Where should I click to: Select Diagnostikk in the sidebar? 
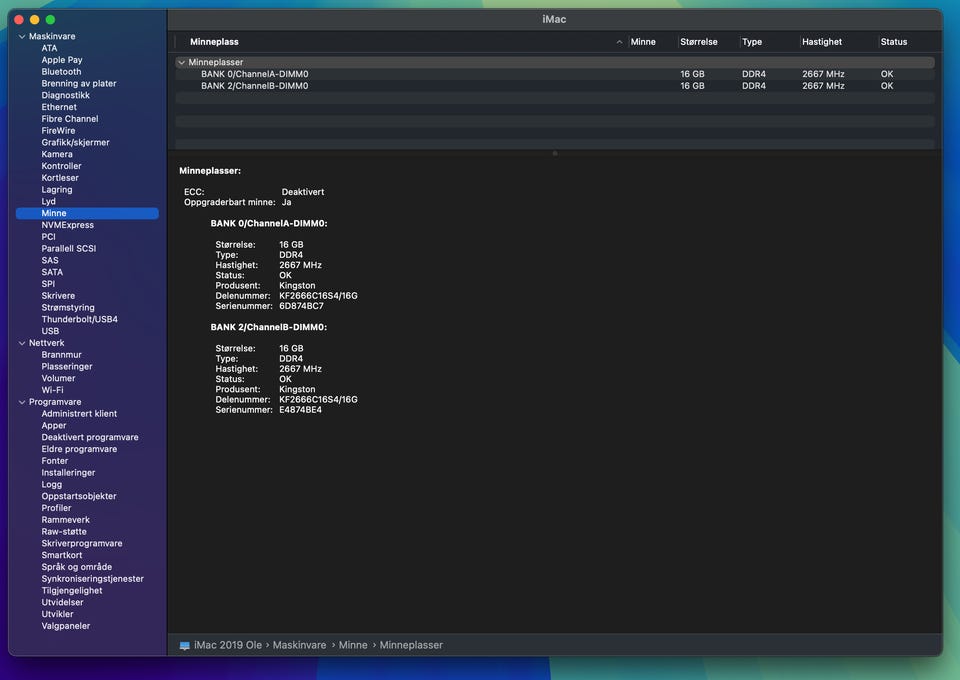[66, 95]
